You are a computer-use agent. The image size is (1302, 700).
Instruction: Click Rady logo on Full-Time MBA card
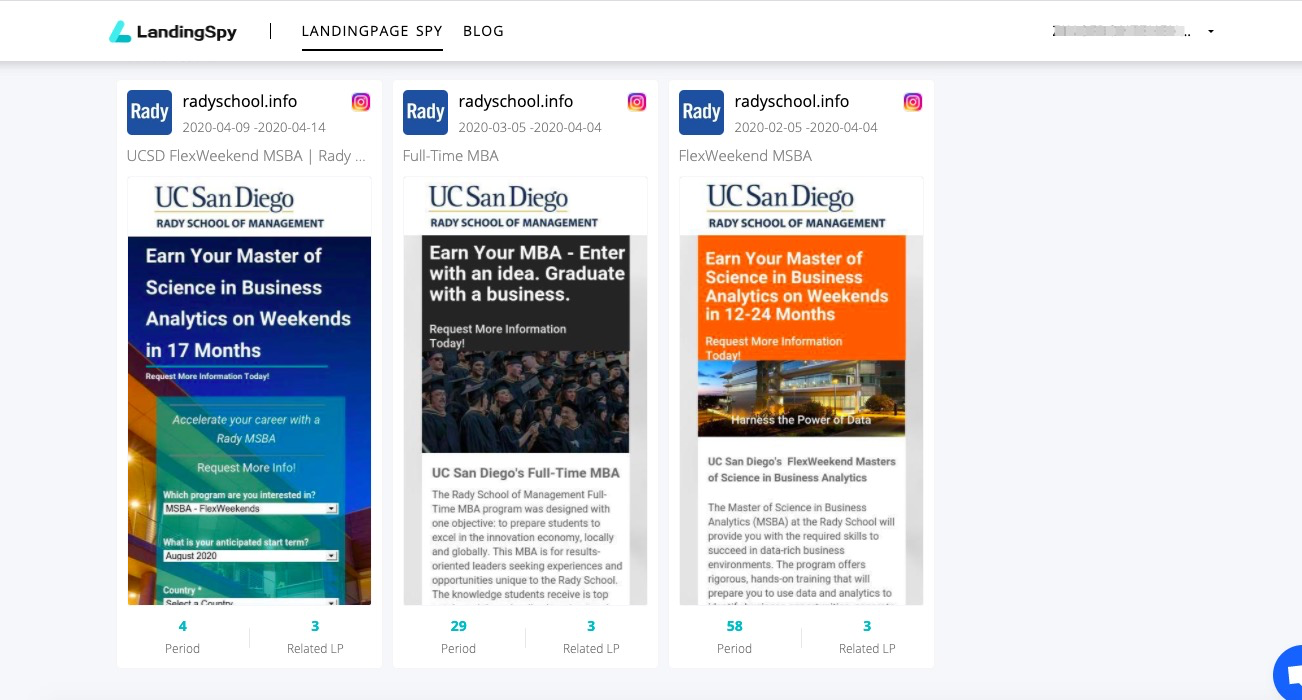coord(425,112)
